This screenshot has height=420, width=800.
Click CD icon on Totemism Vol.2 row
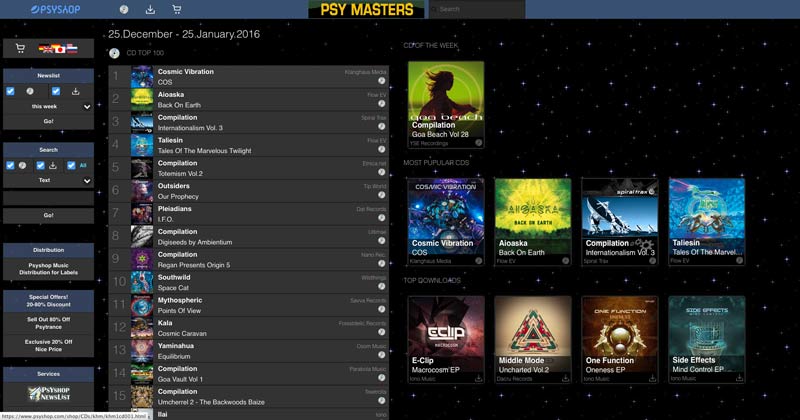(381, 172)
